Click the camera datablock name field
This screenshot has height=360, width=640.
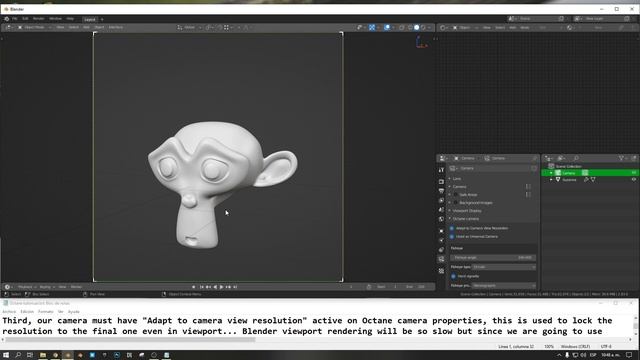pos(493,168)
